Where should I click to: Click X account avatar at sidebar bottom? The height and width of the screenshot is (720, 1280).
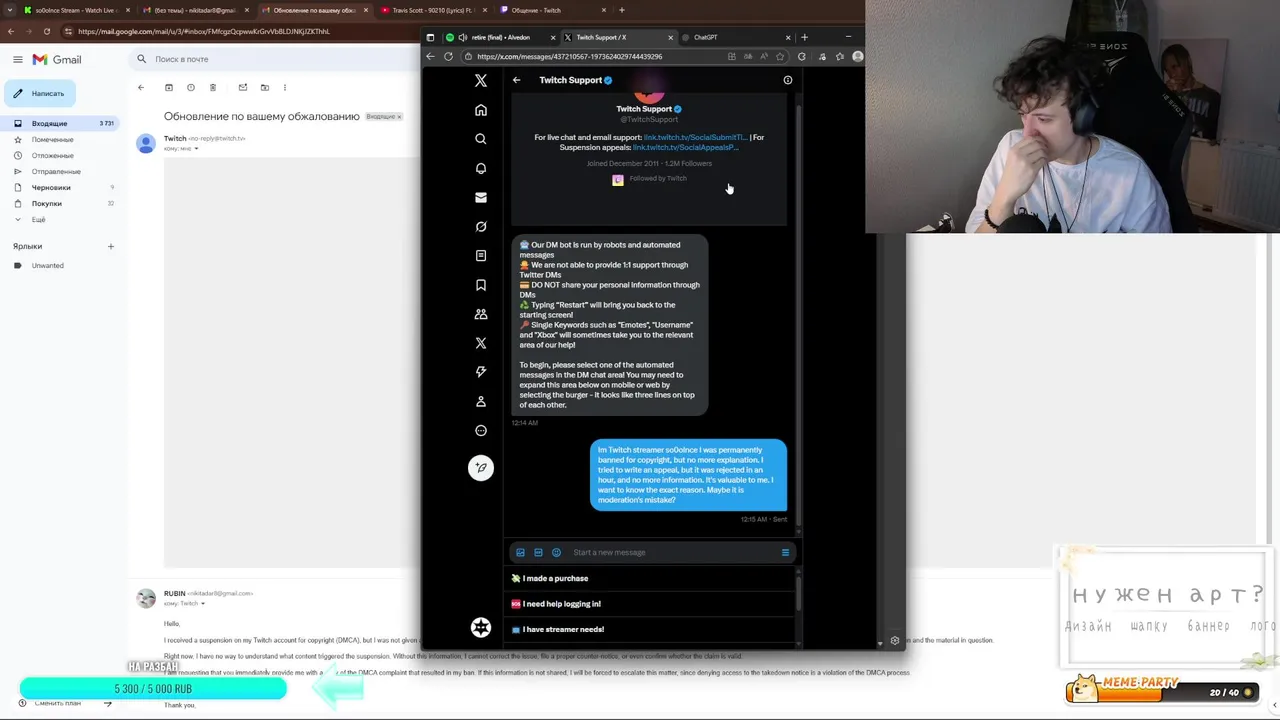[x=481, y=627]
